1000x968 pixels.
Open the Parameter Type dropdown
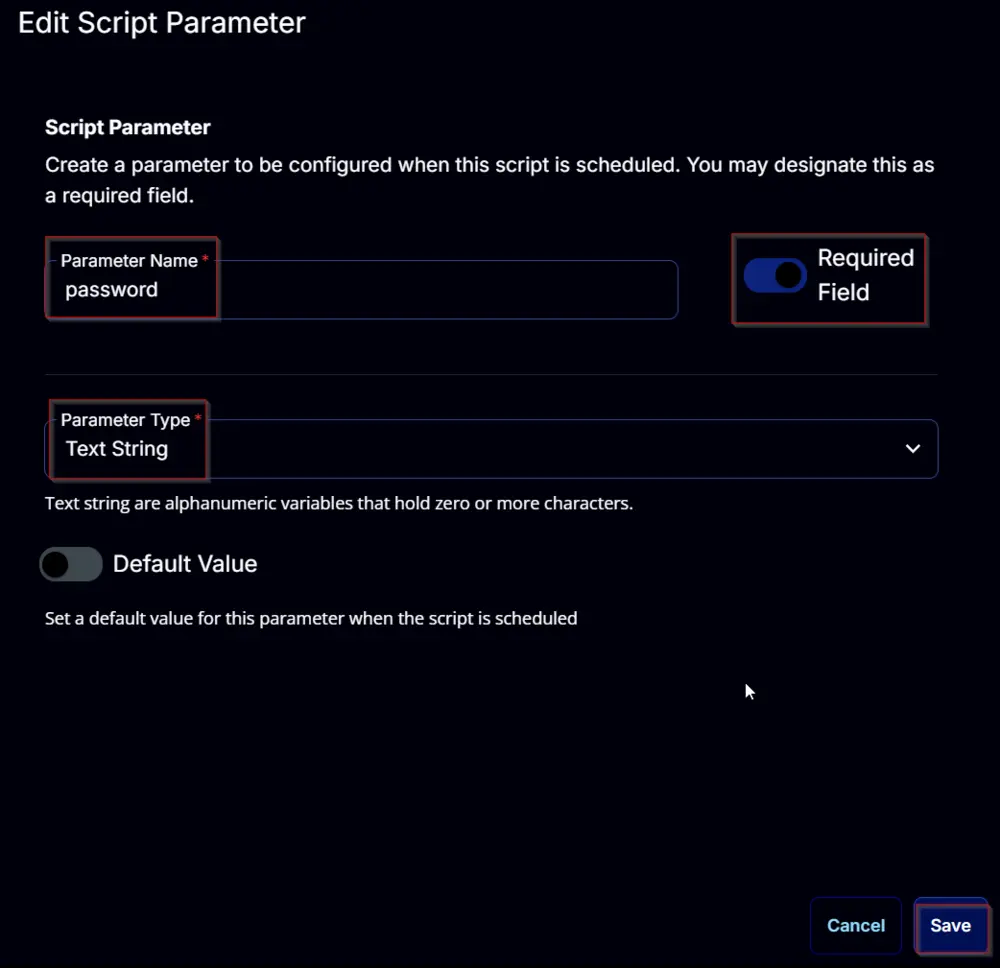click(x=491, y=449)
